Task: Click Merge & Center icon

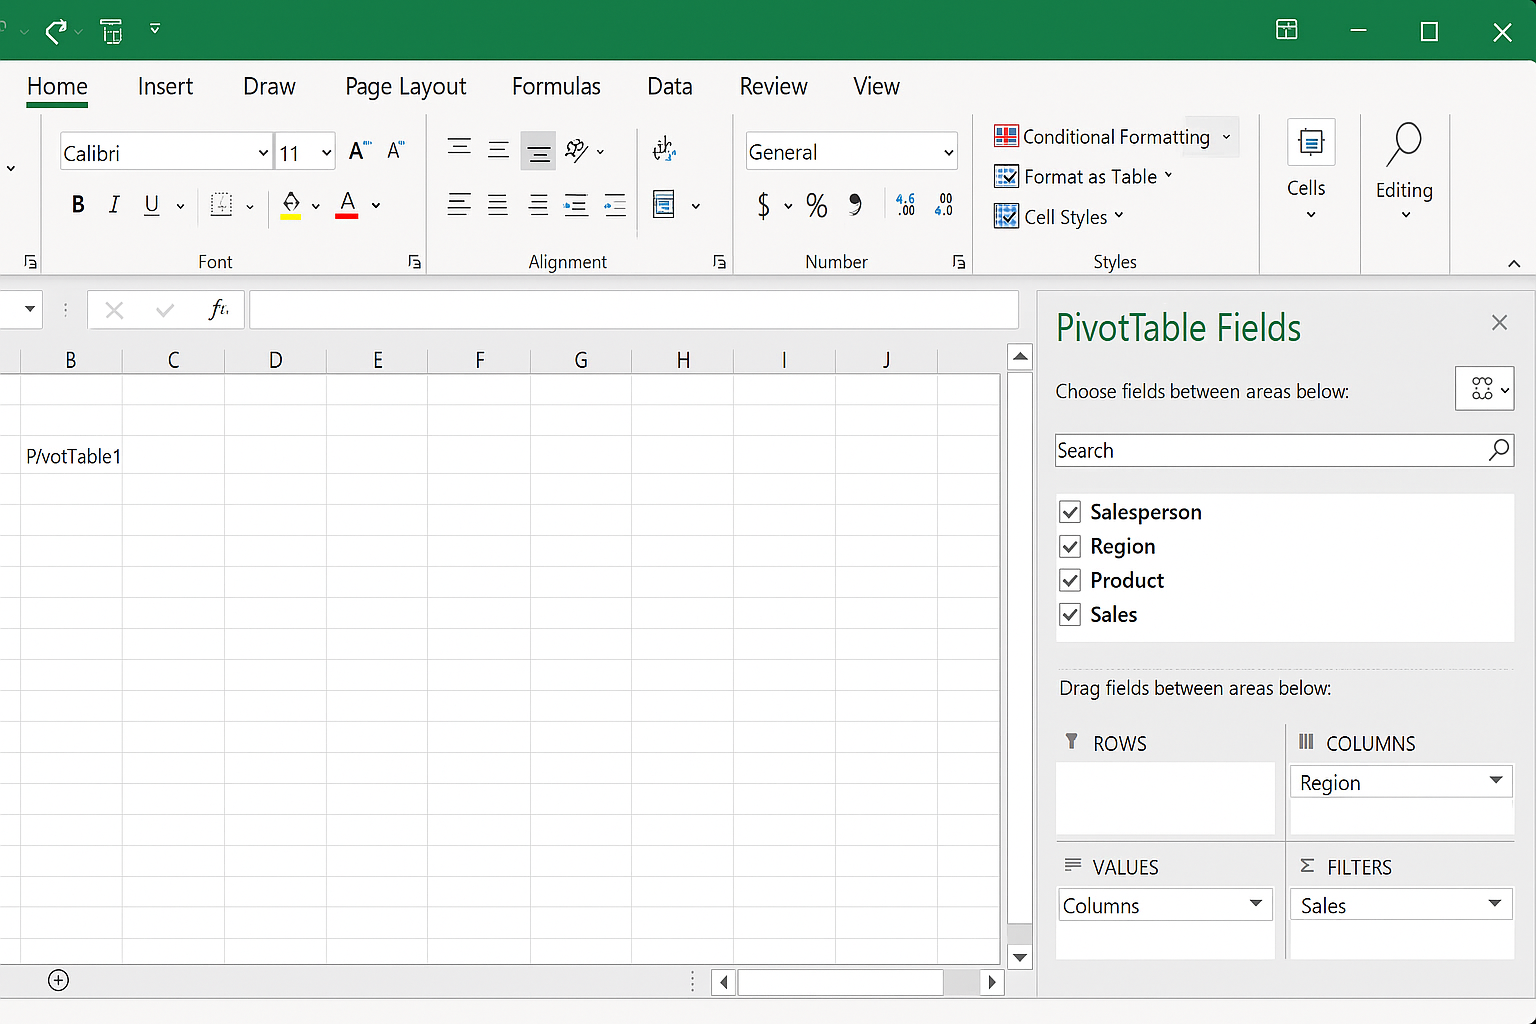Action: [x=664, y=205]
